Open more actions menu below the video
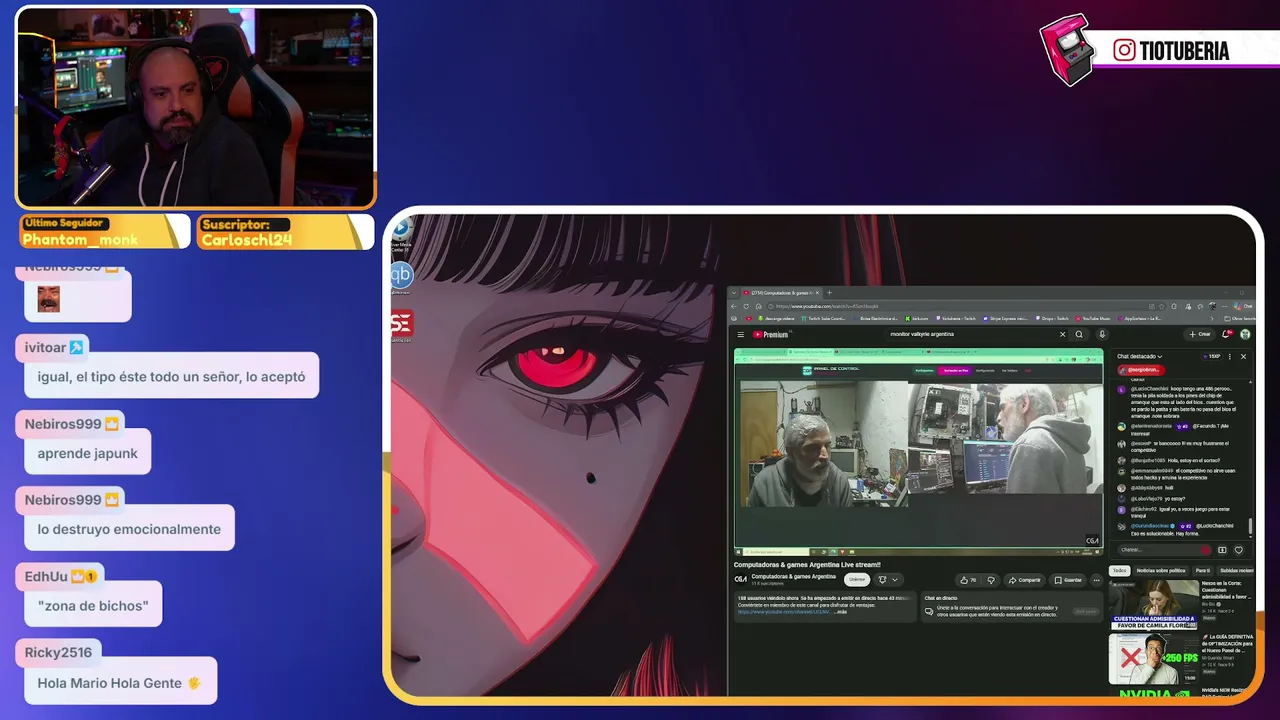The height and width of the screenshot is (720, 1280). pyautogui.click(x=1096, y=580)
